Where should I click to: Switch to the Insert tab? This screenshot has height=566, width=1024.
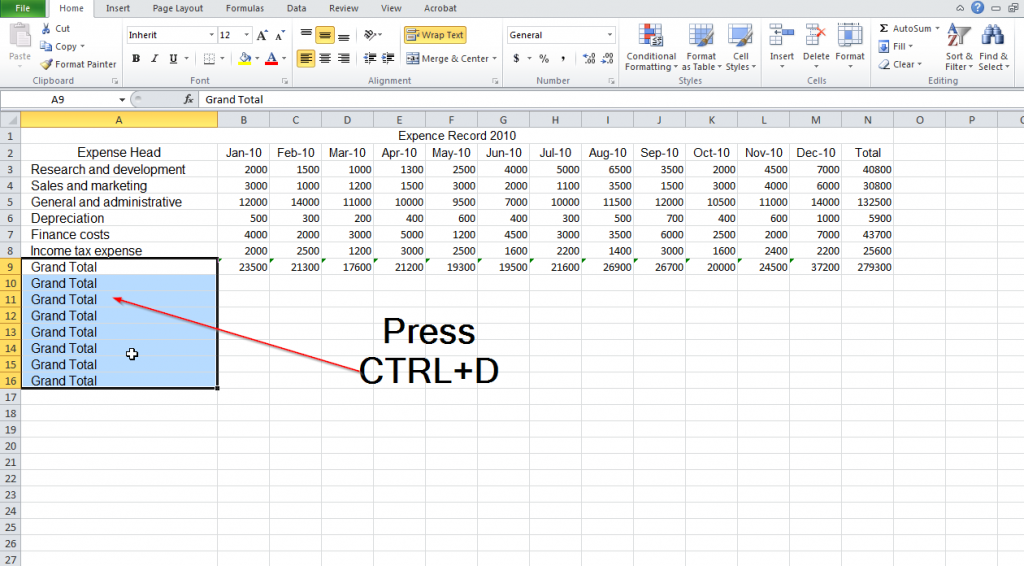click(x=118, y=8)
